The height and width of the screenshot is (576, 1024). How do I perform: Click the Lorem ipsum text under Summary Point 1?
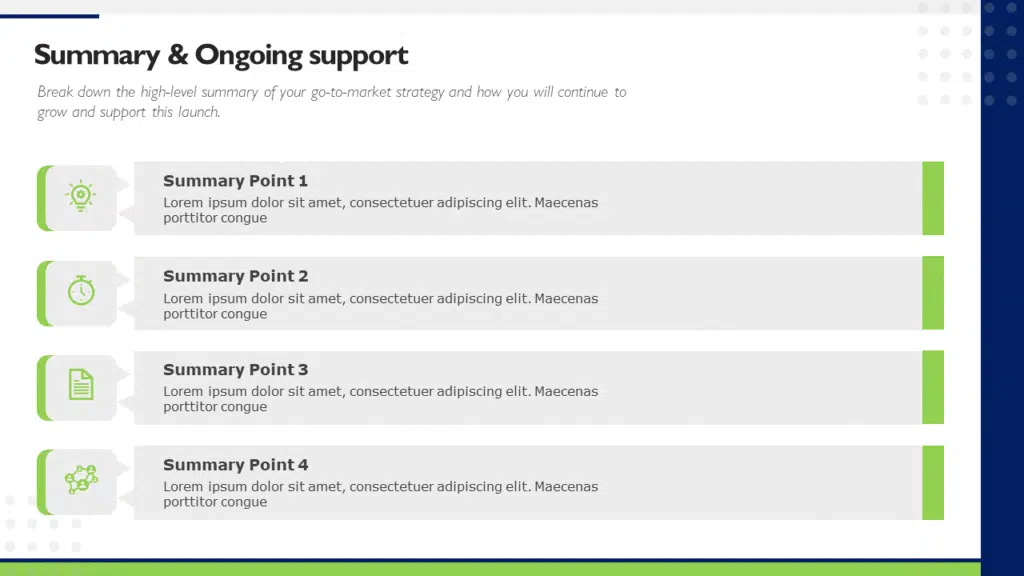pos(380,210)
